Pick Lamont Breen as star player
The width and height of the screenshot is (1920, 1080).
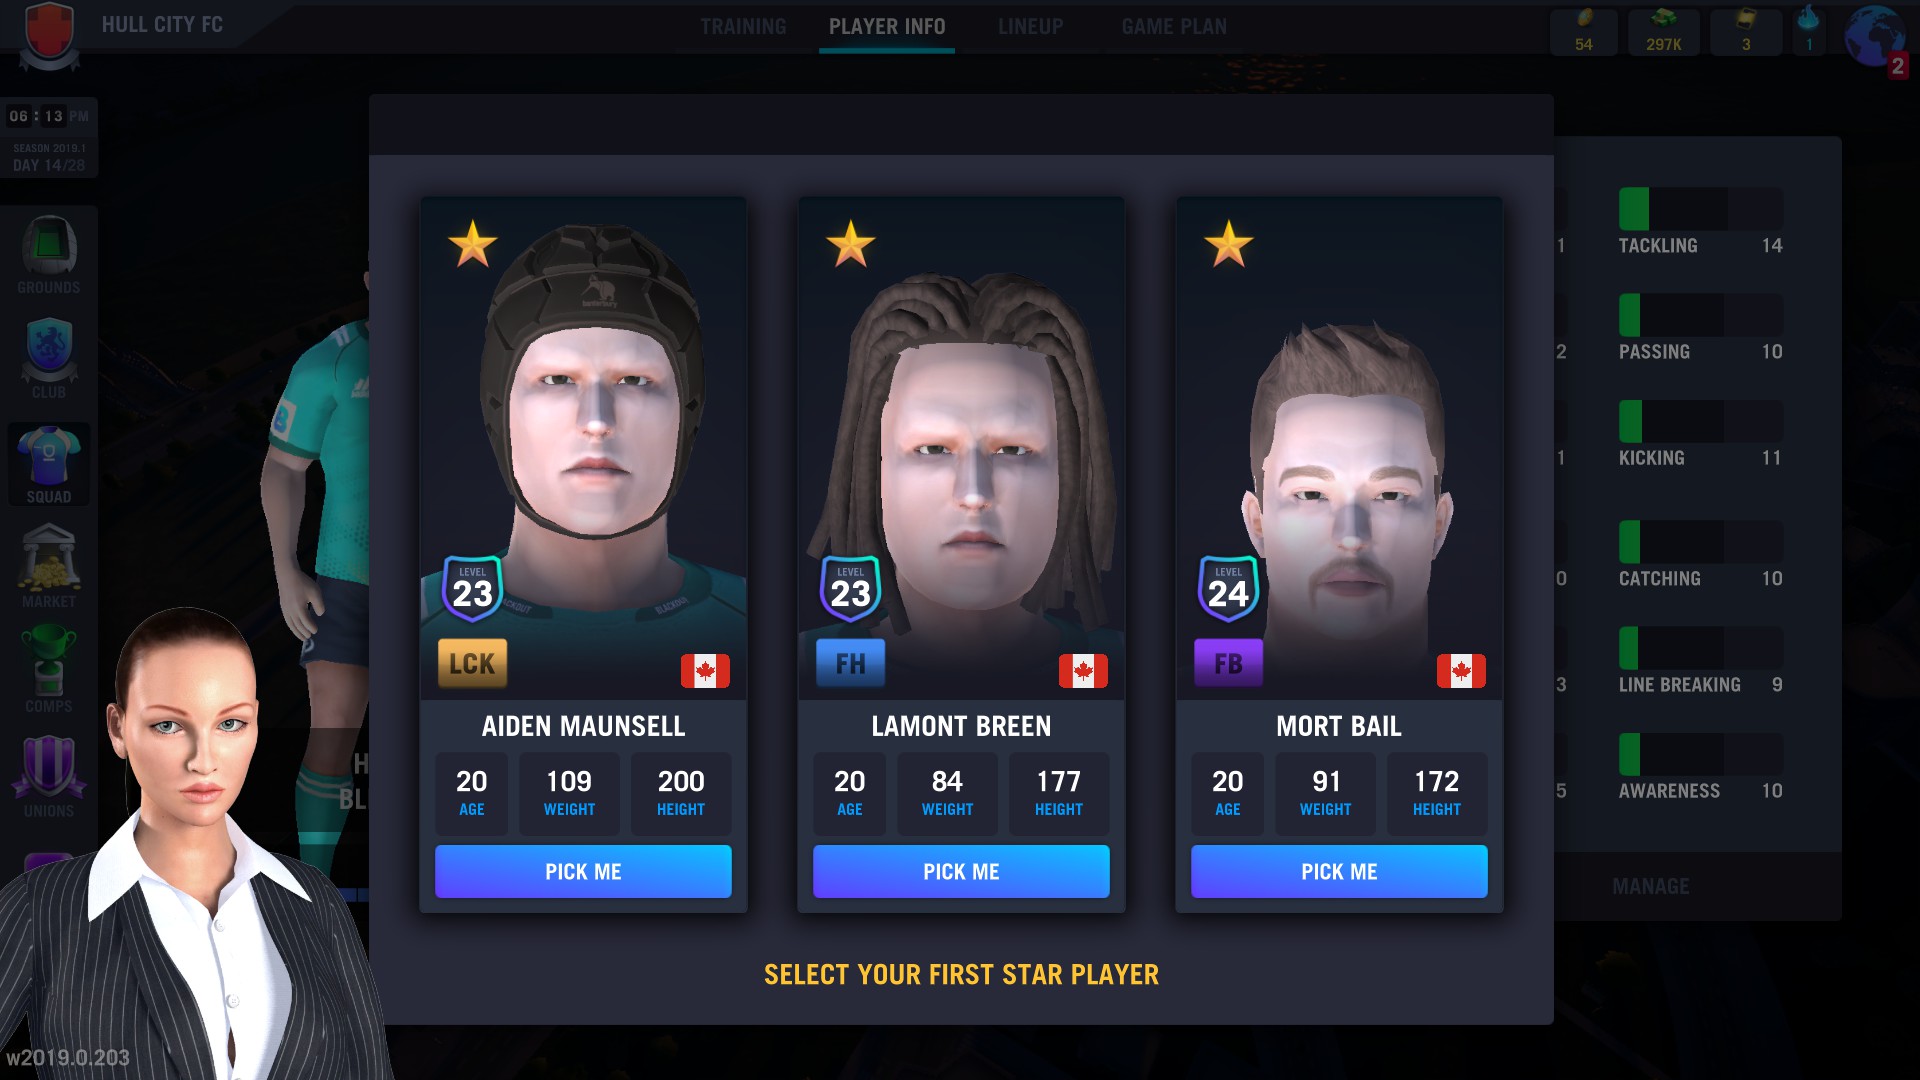(x=961, y=872)
